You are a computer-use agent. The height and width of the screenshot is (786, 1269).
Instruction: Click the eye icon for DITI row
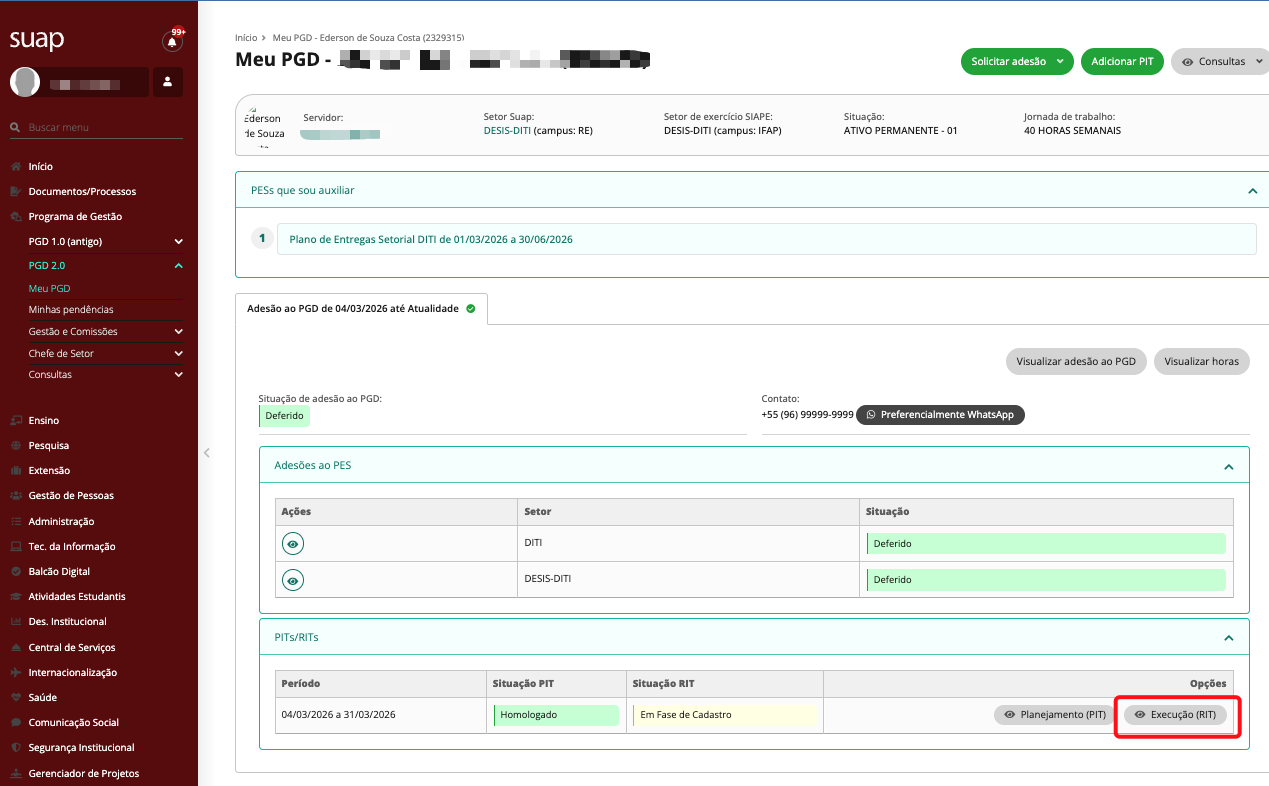click(x=293, y=543)
